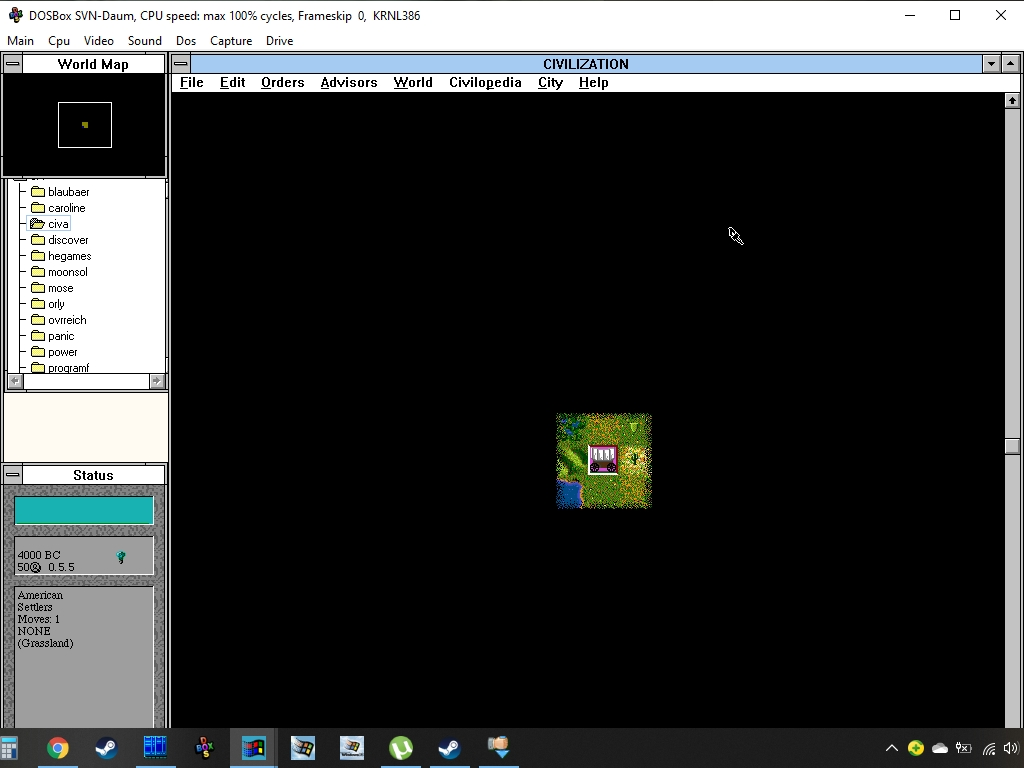Click the box-with-arrow taskbar icon
The image size is (1024, 768).
(499, 746)
